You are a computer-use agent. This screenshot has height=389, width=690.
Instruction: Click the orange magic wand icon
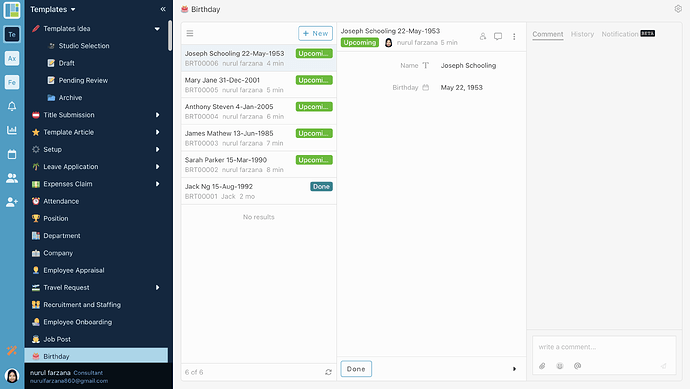(12, 350)
